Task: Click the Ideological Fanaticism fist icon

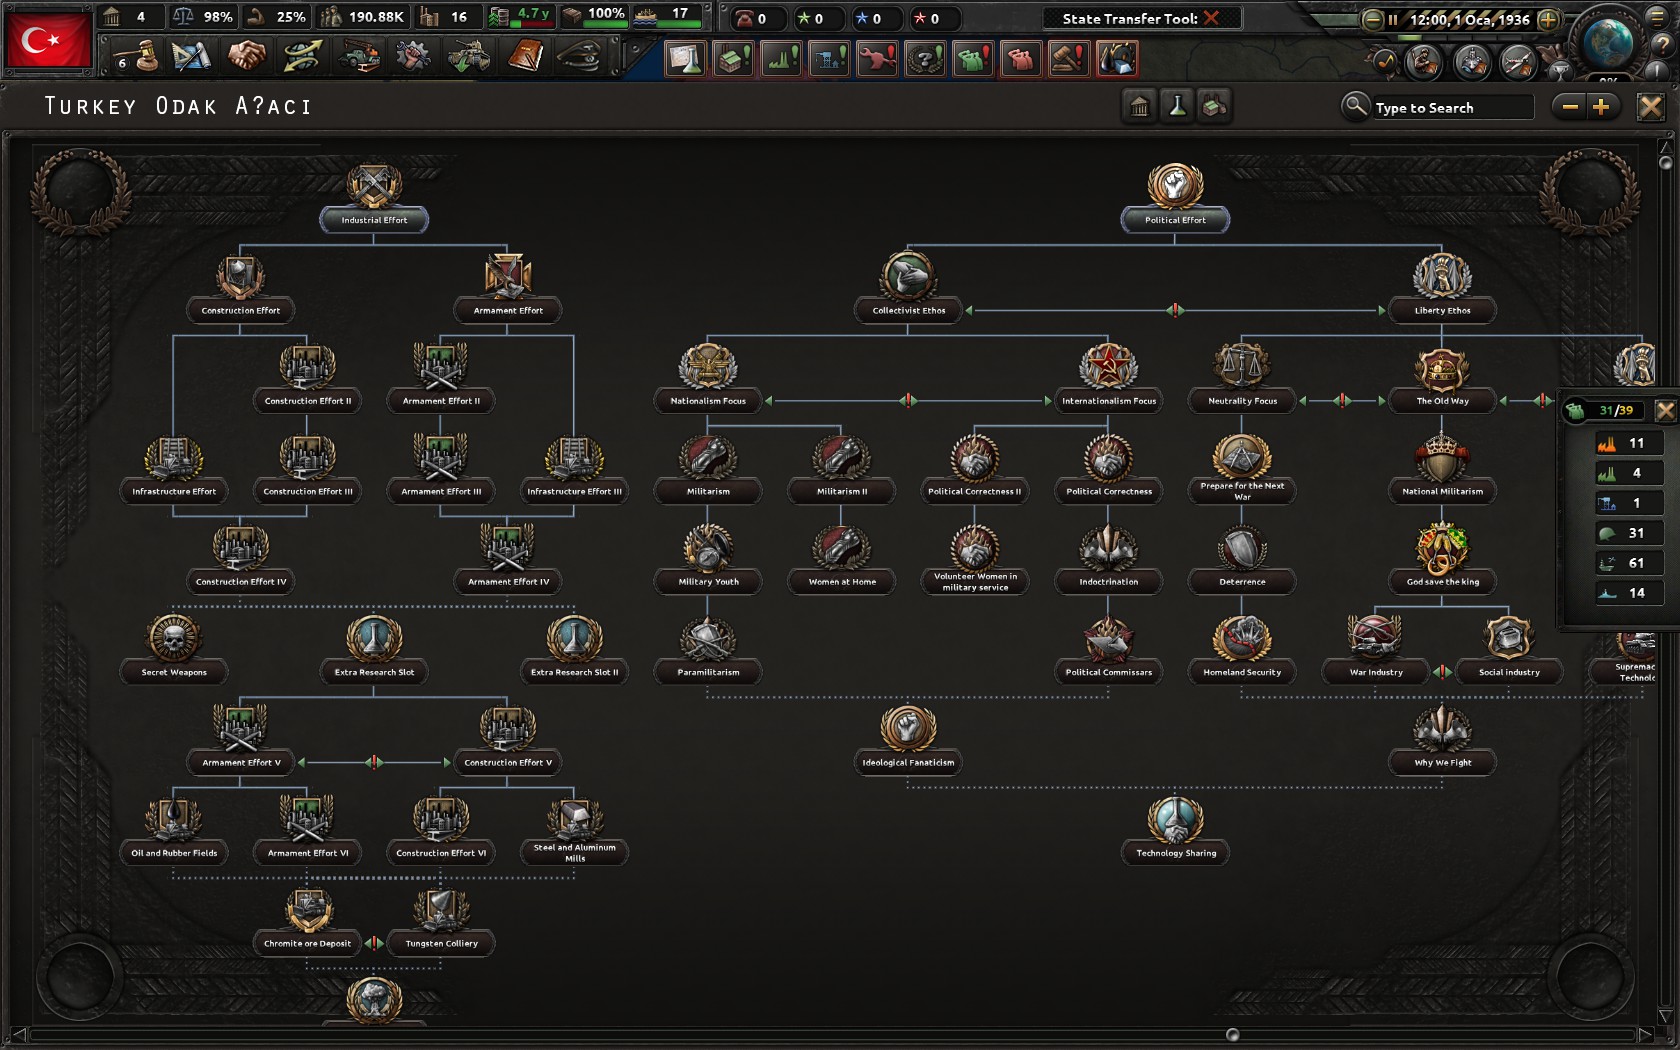Action: pyautogui.click(x=908, y=728)
